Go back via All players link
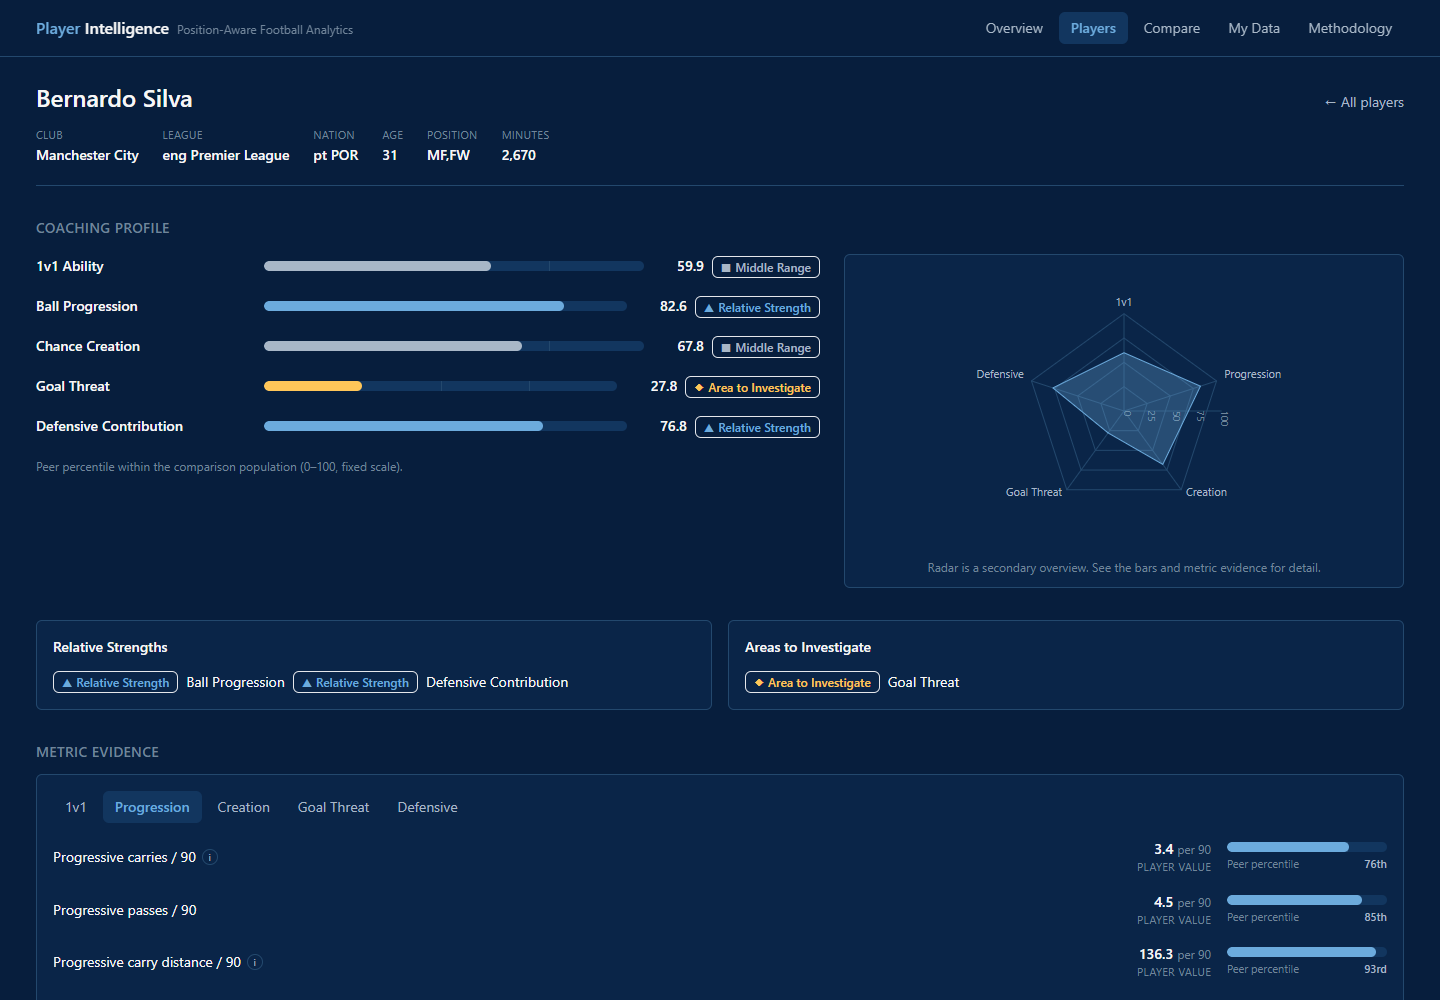The image size is (1440, 1000). point(1364,102)
